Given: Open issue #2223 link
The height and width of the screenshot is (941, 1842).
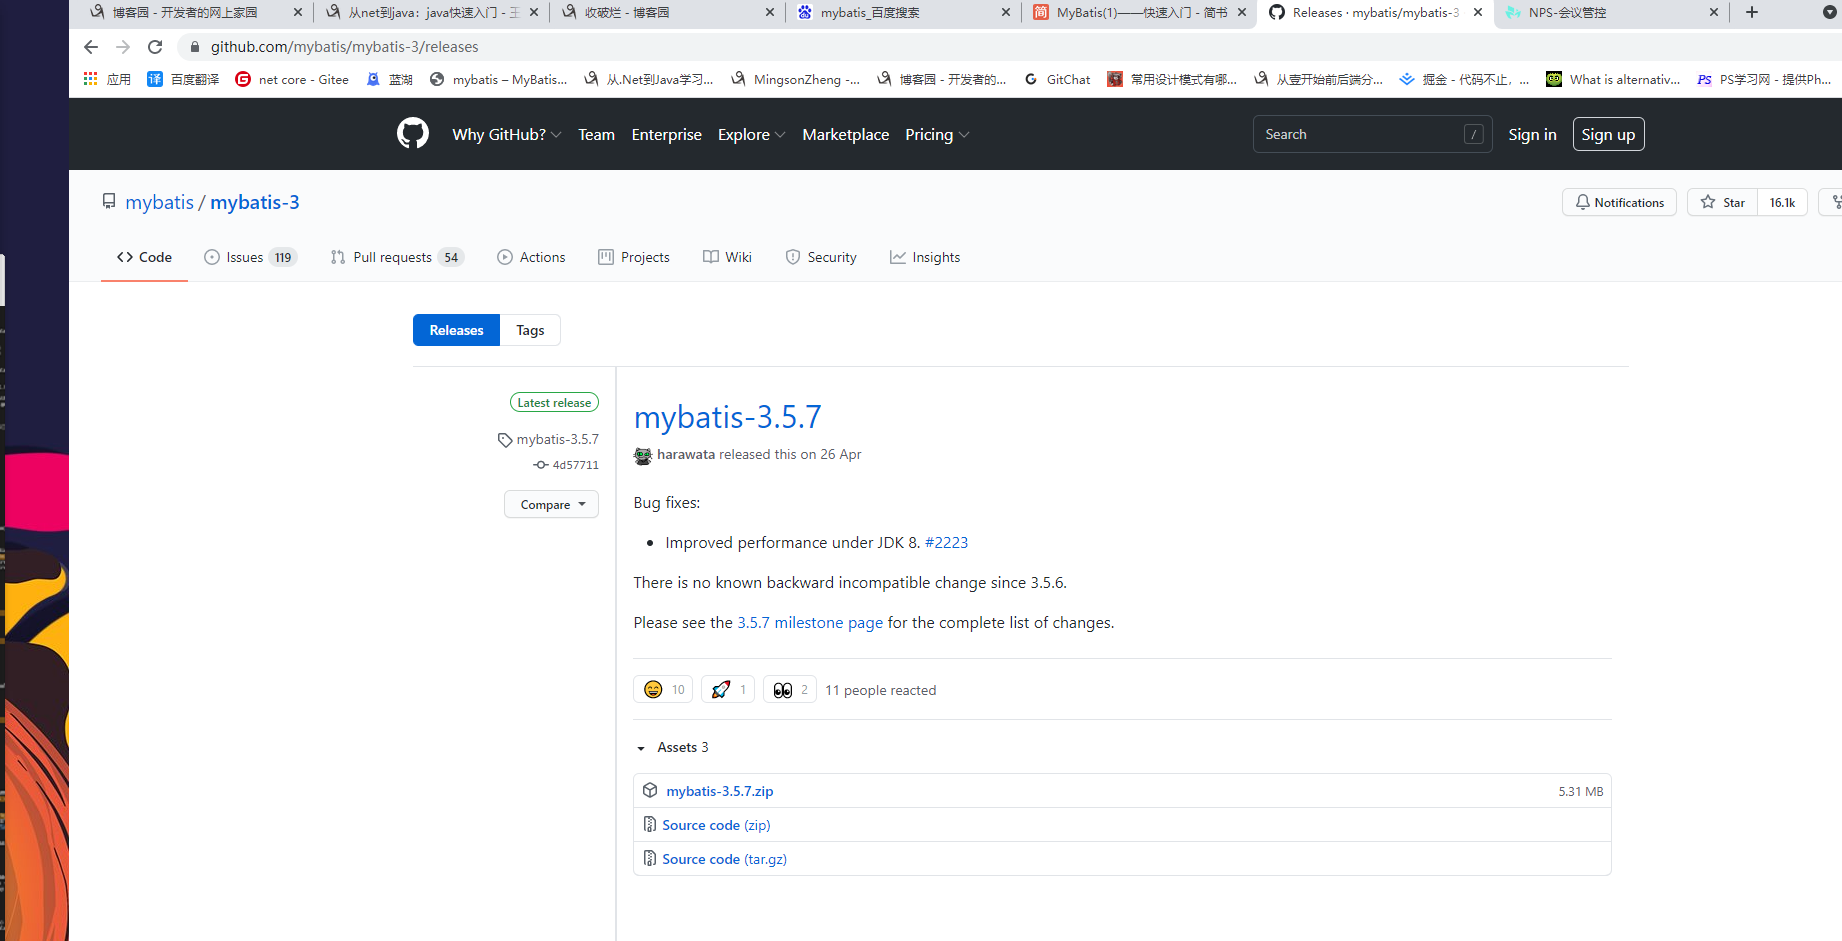Looking at the screenshot, I should click(x=946, y=542).
